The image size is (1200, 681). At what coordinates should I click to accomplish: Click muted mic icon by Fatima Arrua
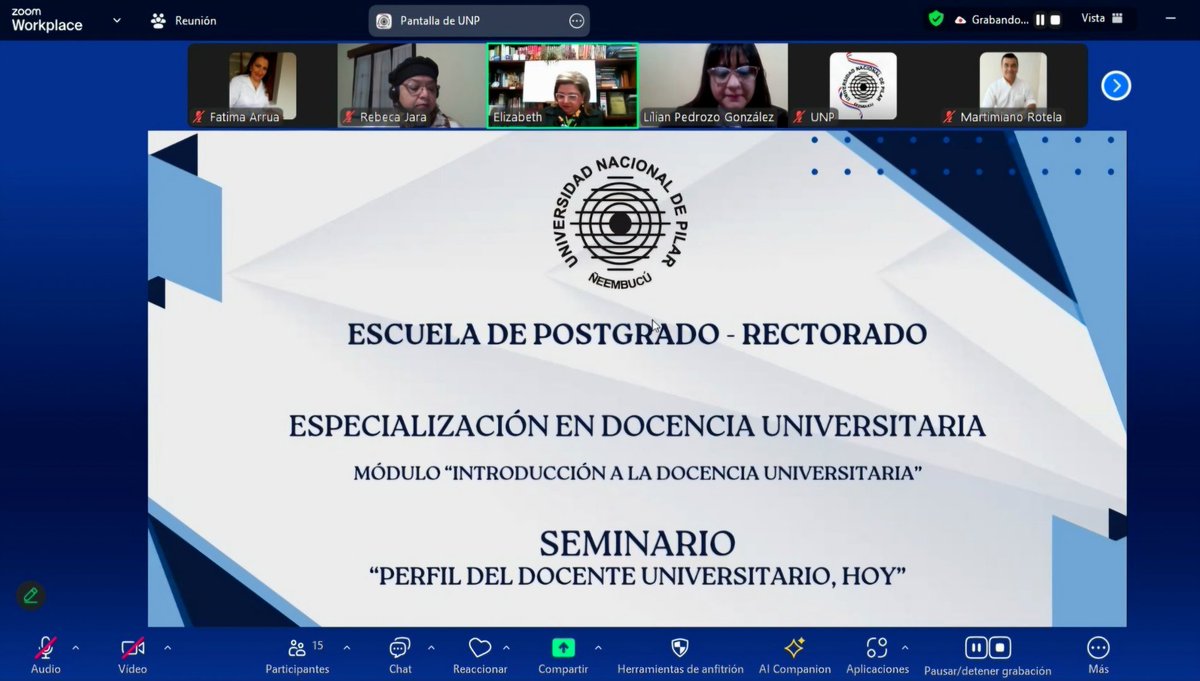[199, 117]
